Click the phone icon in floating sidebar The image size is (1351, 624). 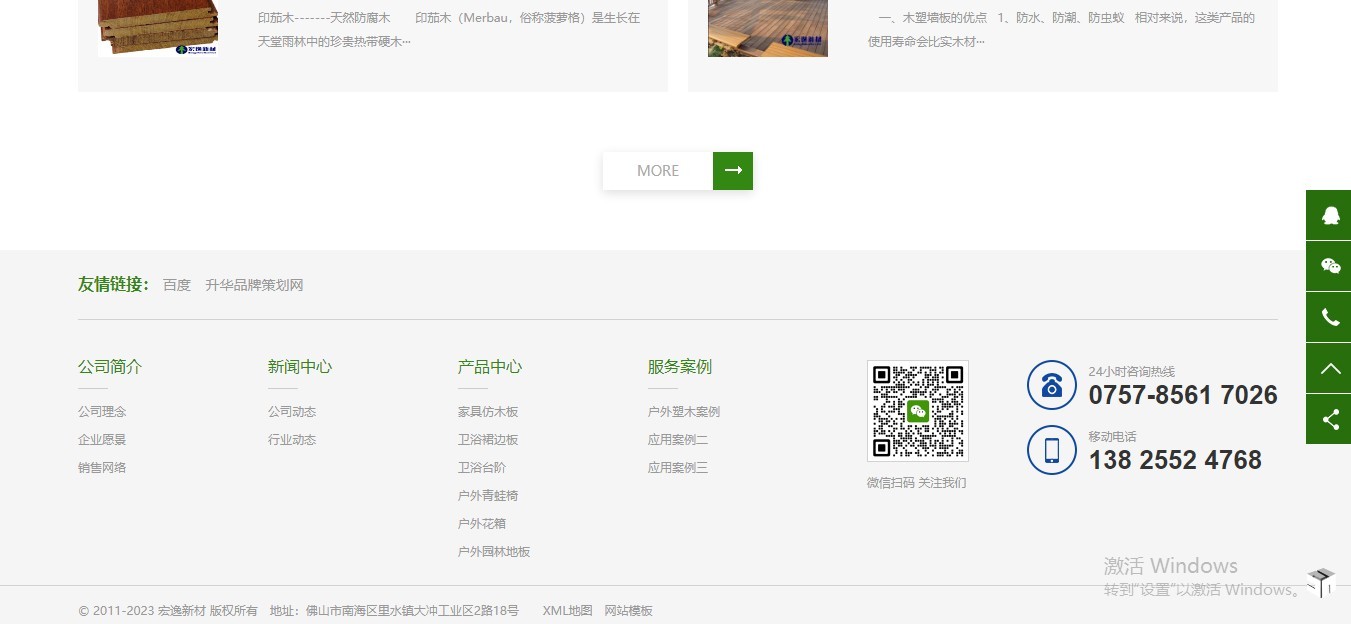(x=1329, y=317)
